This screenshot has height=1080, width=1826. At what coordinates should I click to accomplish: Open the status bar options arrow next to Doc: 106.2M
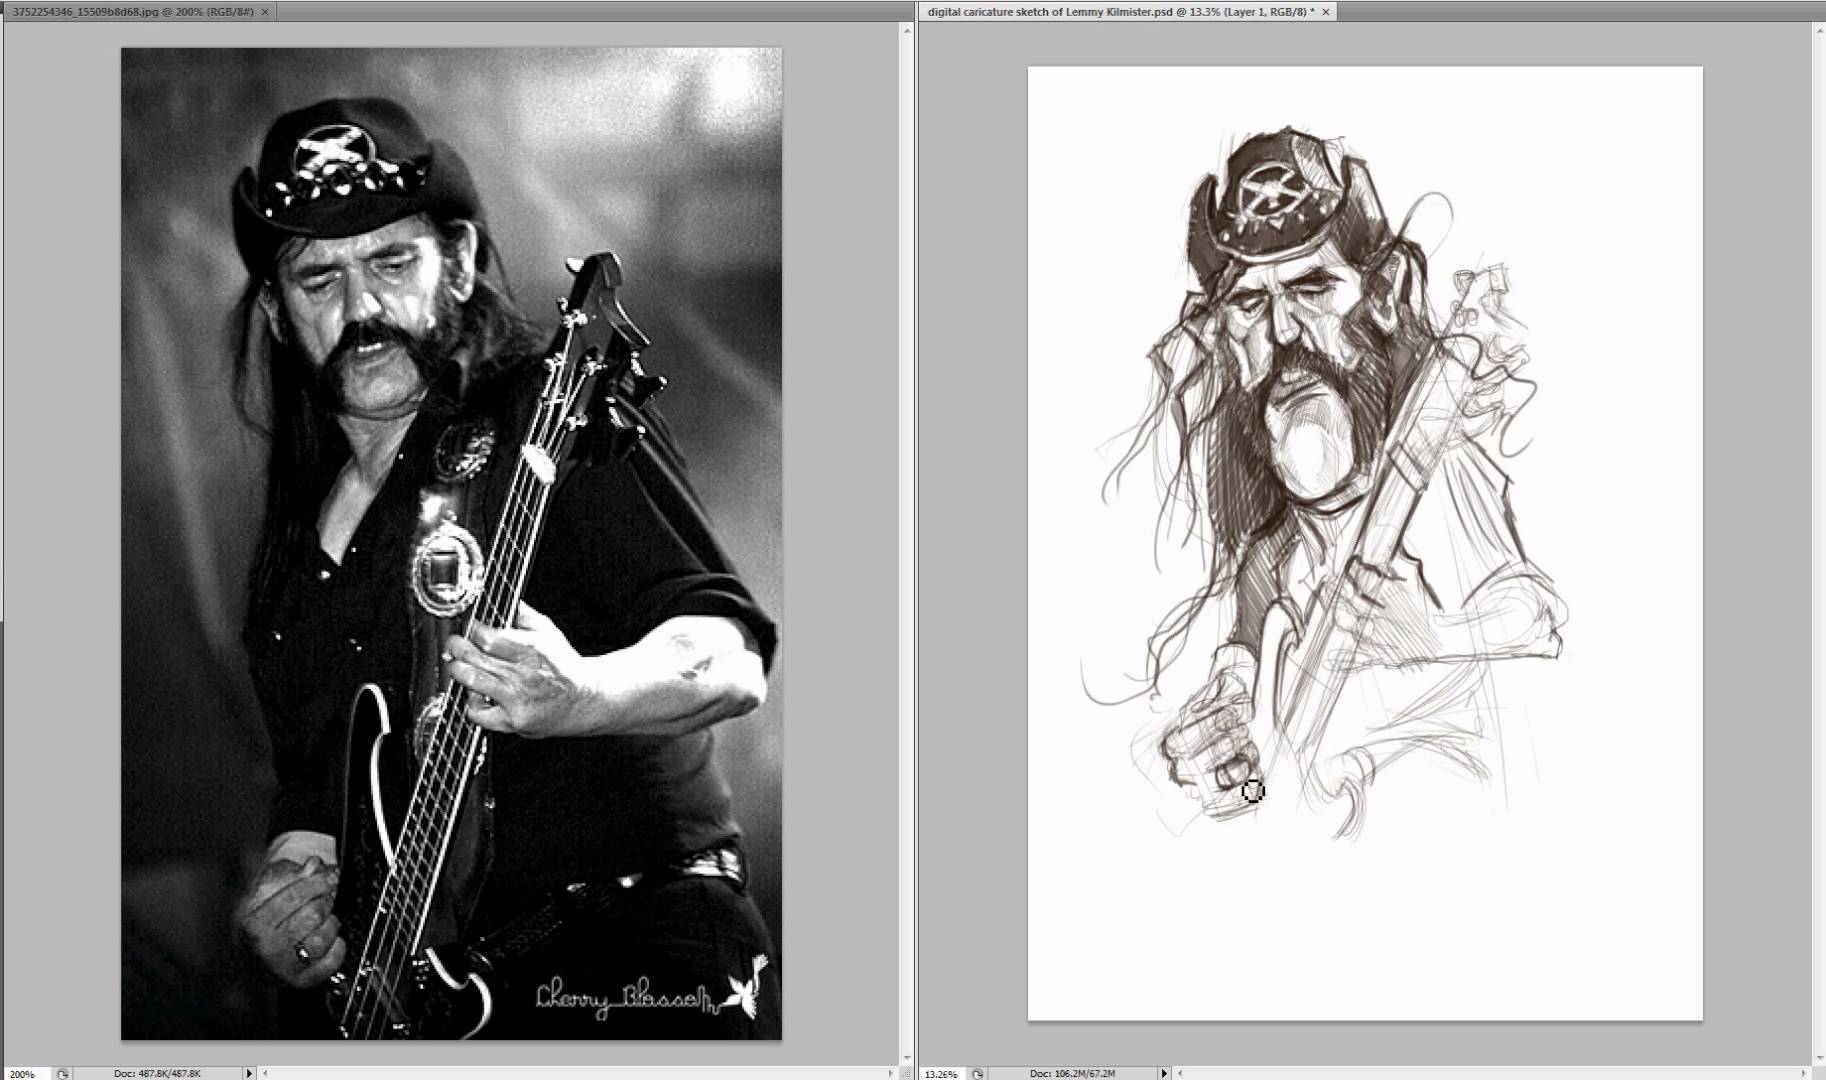pyautogui.click(x=1163, y=1072)
